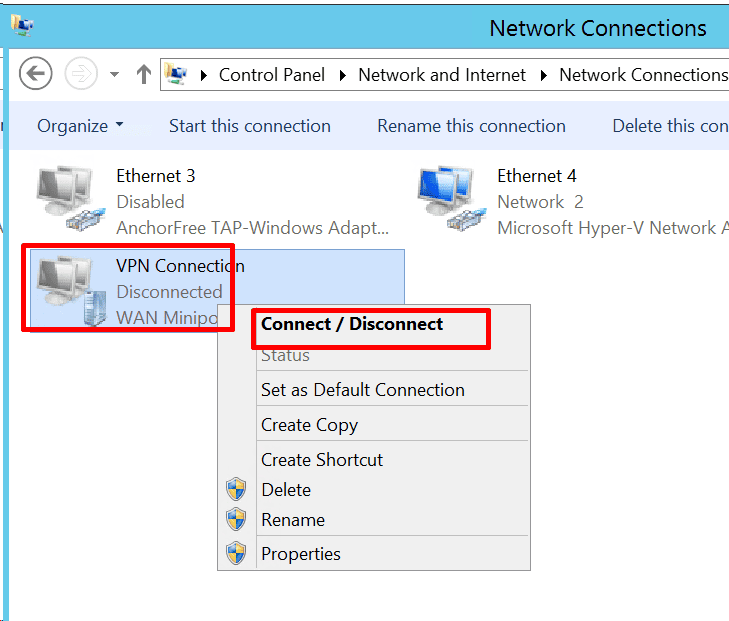Expand the chevron before Control Panel
Image resolution: width=729 pixels, height=621 pixels.
203,75
